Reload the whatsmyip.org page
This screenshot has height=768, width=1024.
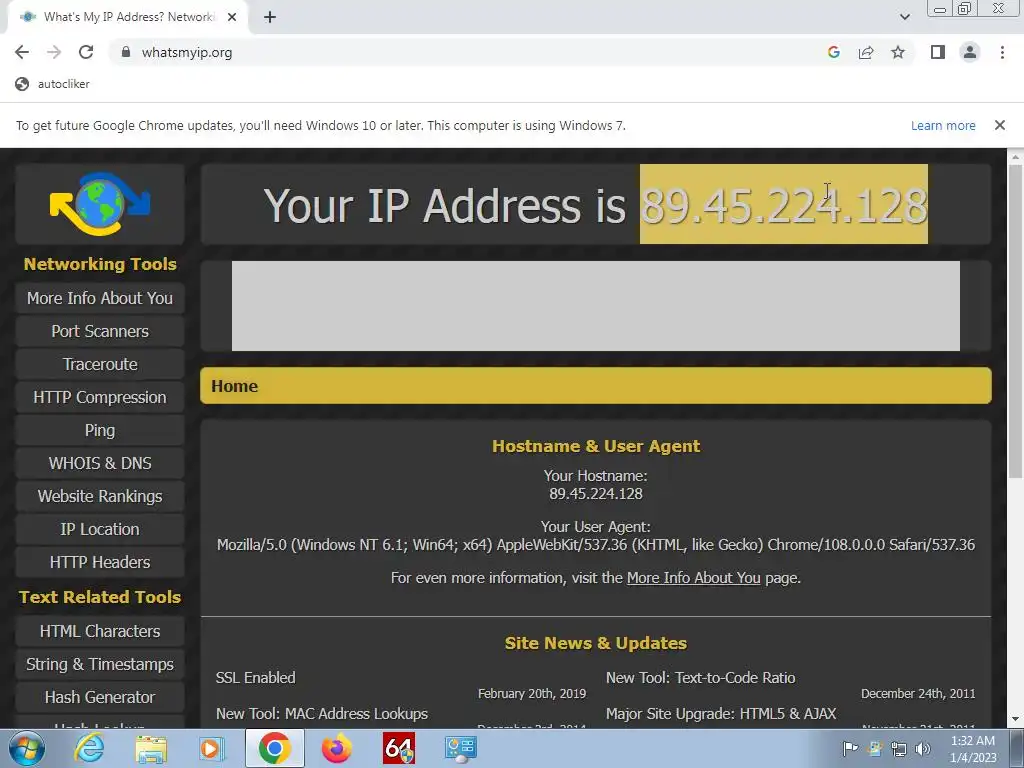click(x=86, y=52)
